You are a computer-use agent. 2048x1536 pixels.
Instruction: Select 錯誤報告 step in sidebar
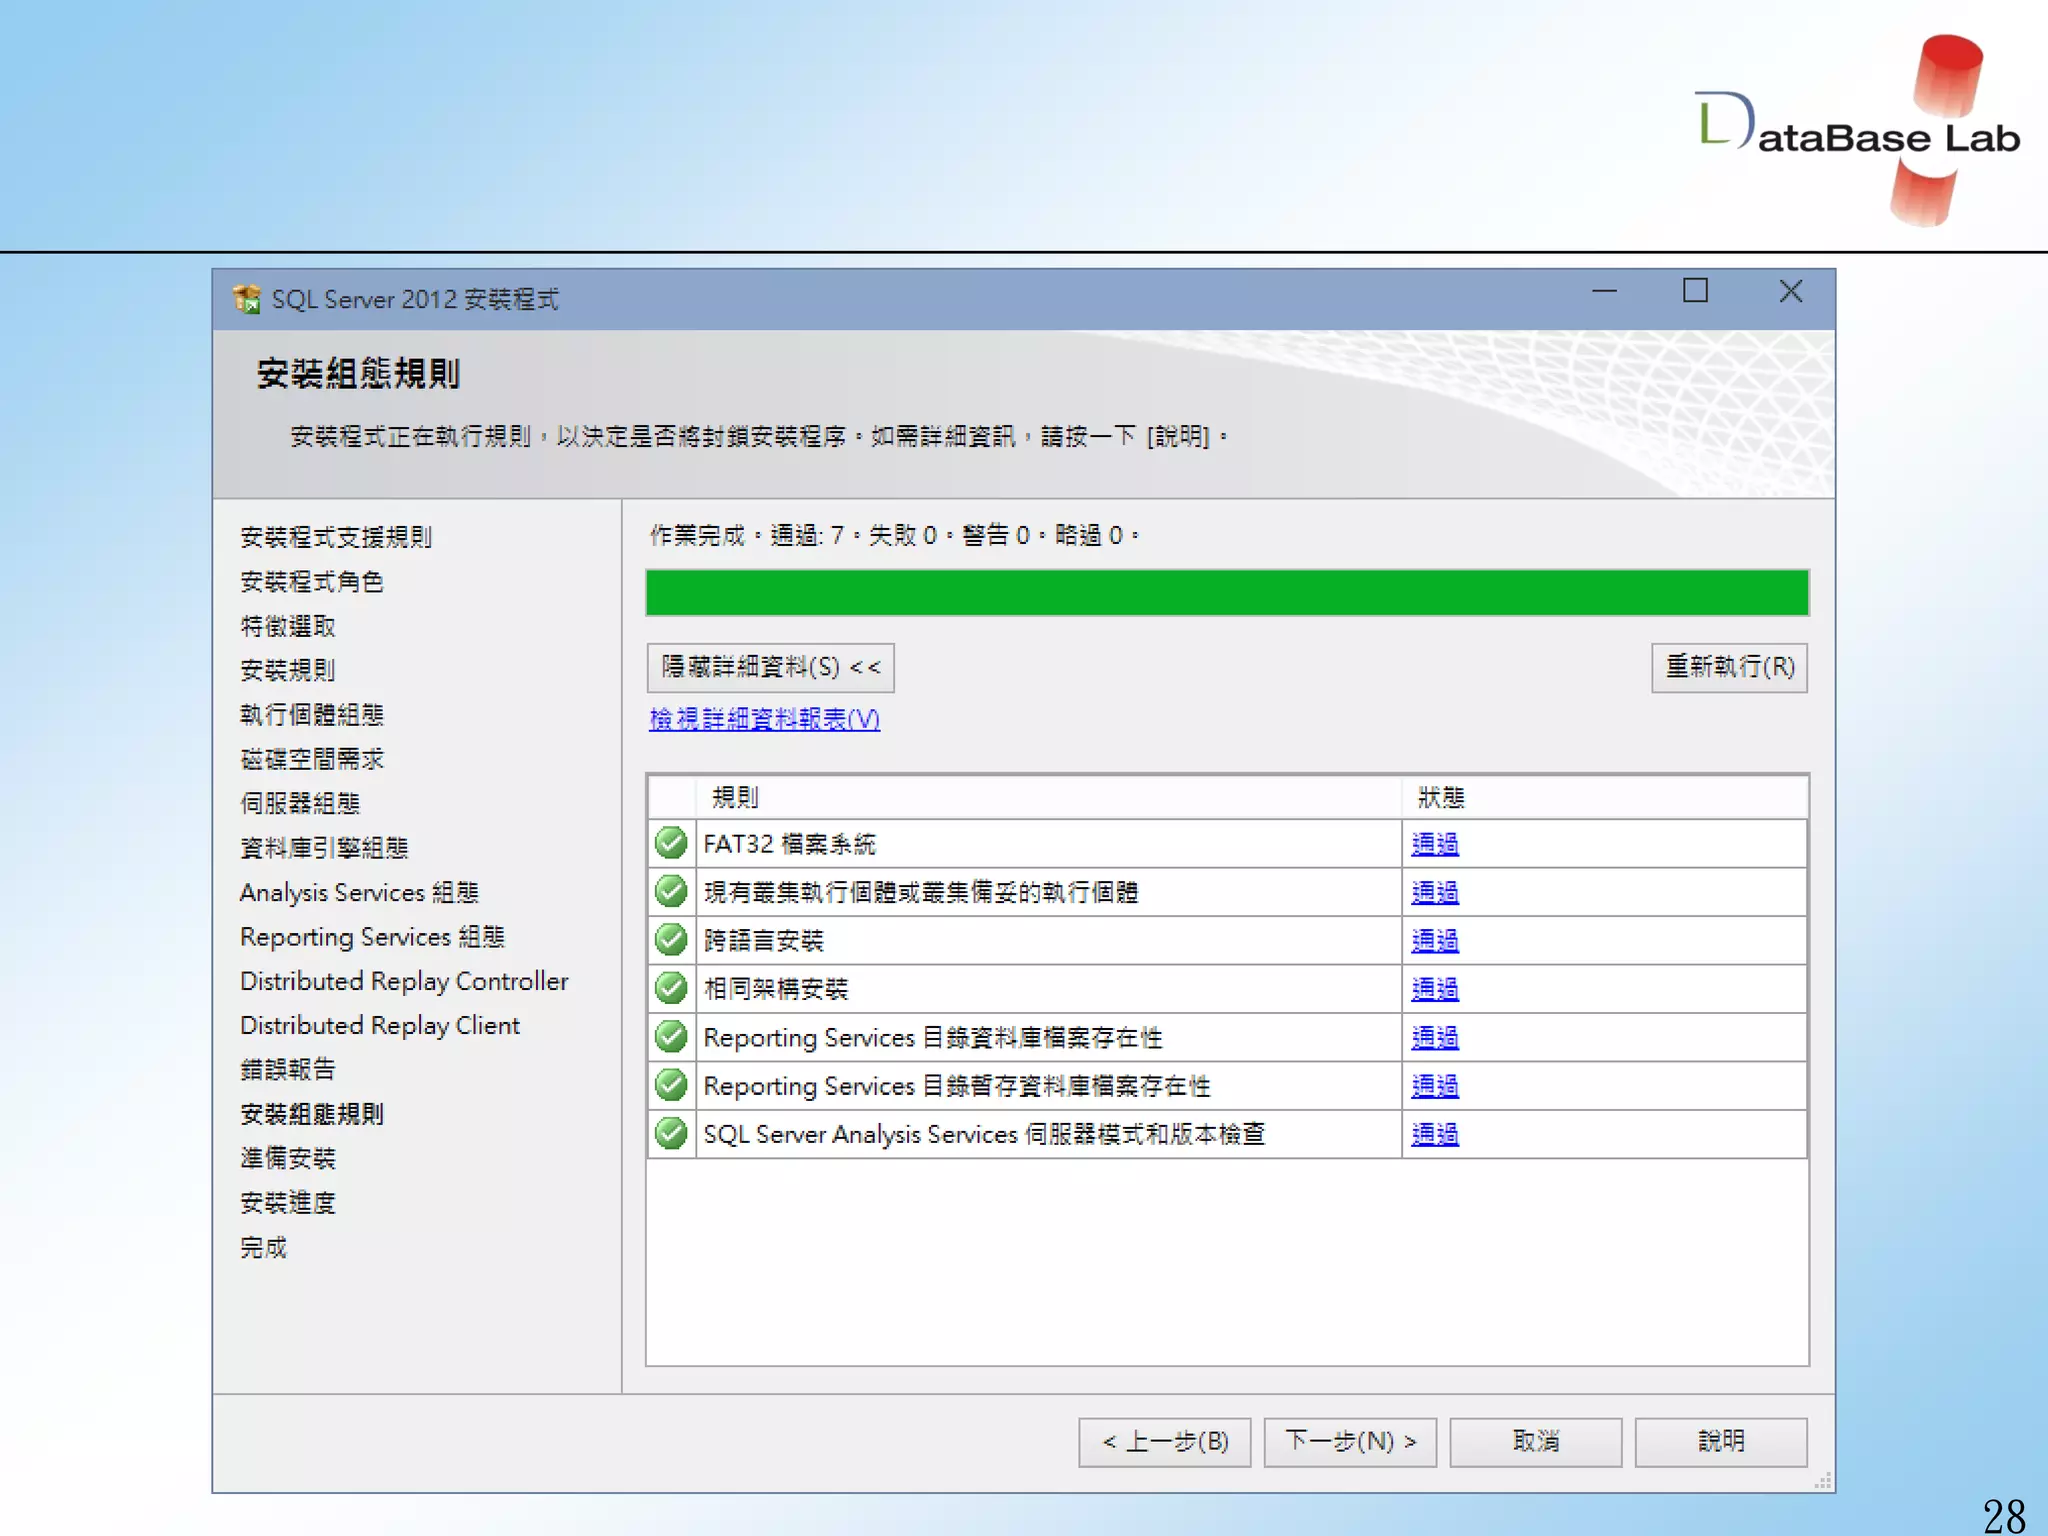288,1069
